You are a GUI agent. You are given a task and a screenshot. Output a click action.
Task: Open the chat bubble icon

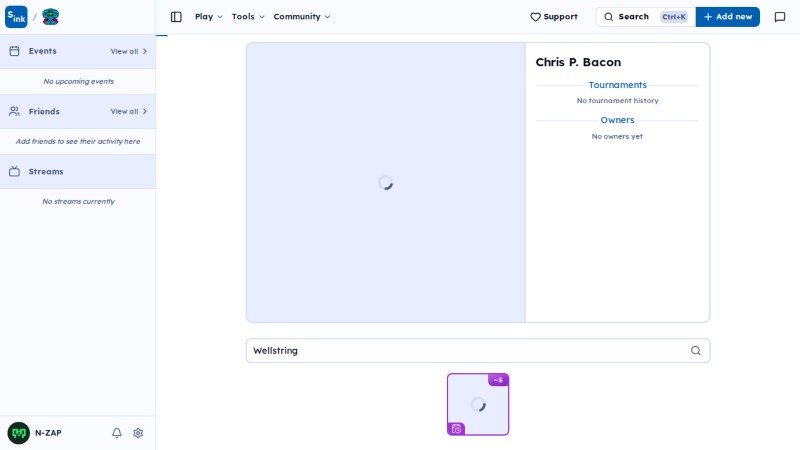[780, 17]
